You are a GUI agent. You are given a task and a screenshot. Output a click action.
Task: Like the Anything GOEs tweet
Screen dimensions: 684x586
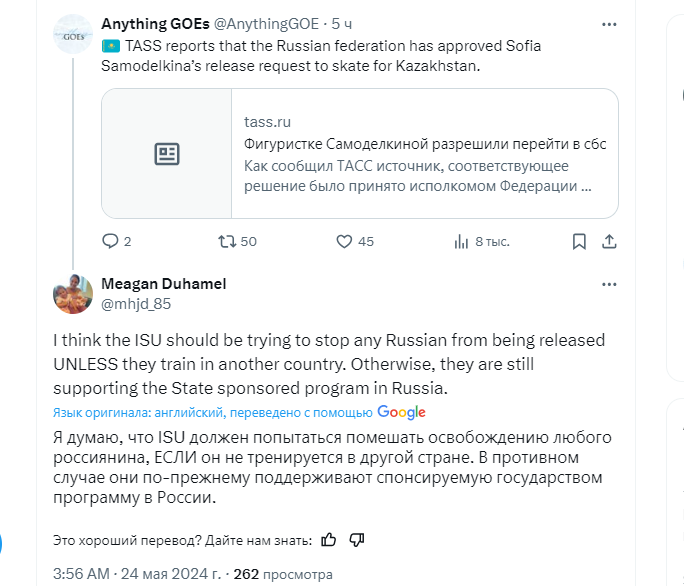(x=344, y=241)
